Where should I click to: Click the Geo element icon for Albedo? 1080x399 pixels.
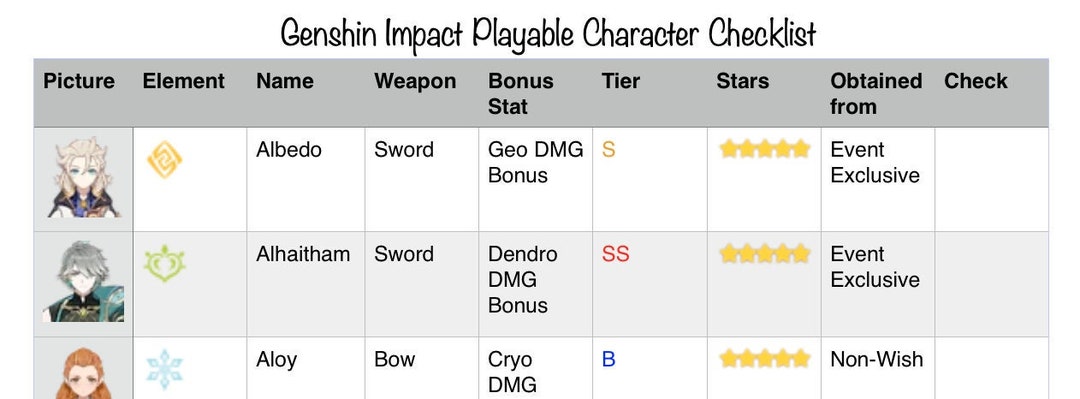[165, 159]
